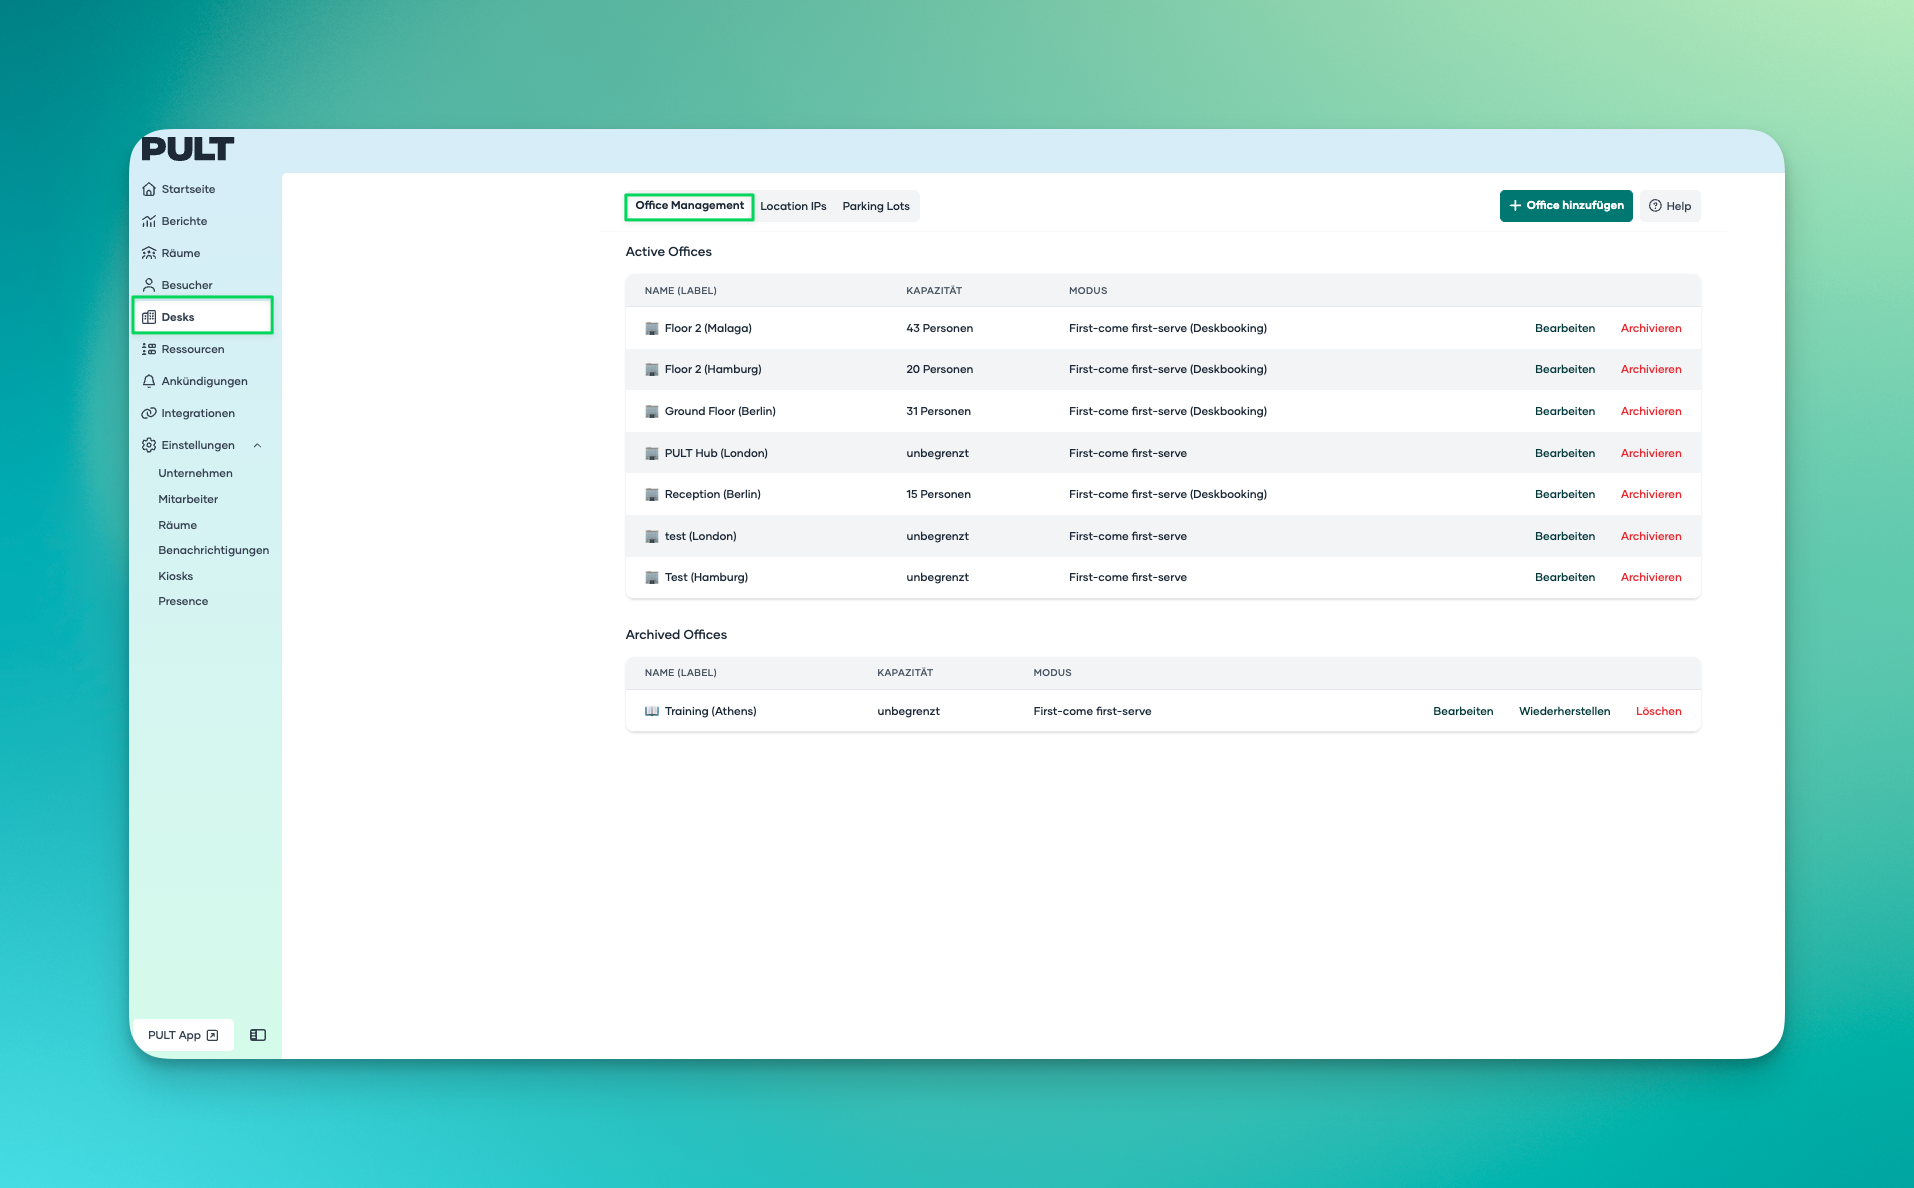The width and height of the screenshot is (1914, 1188).
Task: Open the PULT App button
Action: pyautogui.click(x=183, y=1035)
